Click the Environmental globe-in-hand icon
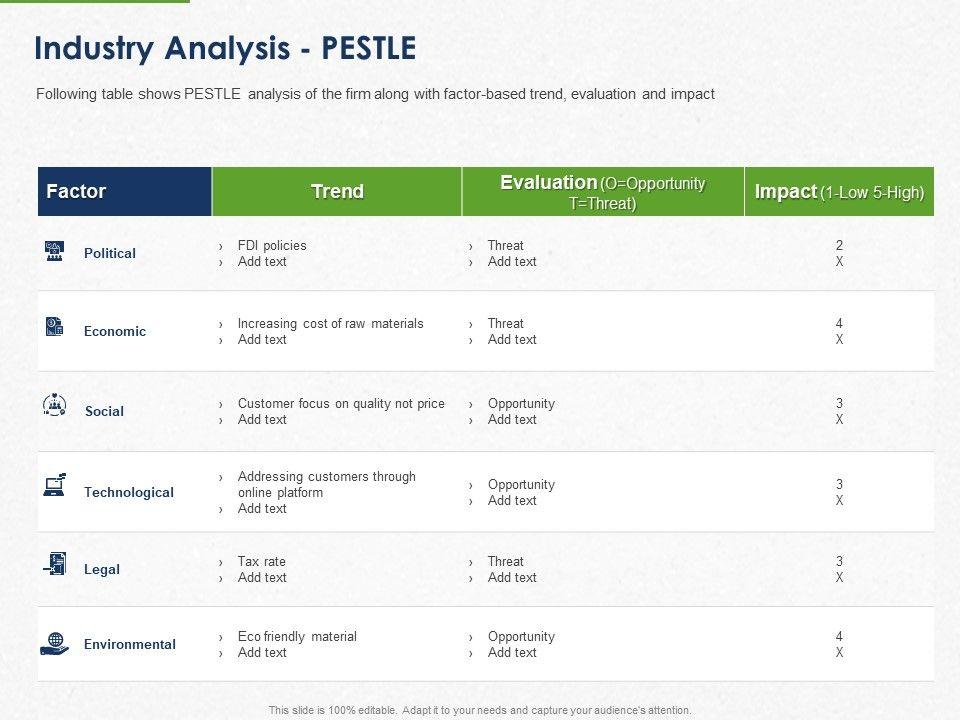960x720 pixels. pyautogui.click(x=55, y=643)
